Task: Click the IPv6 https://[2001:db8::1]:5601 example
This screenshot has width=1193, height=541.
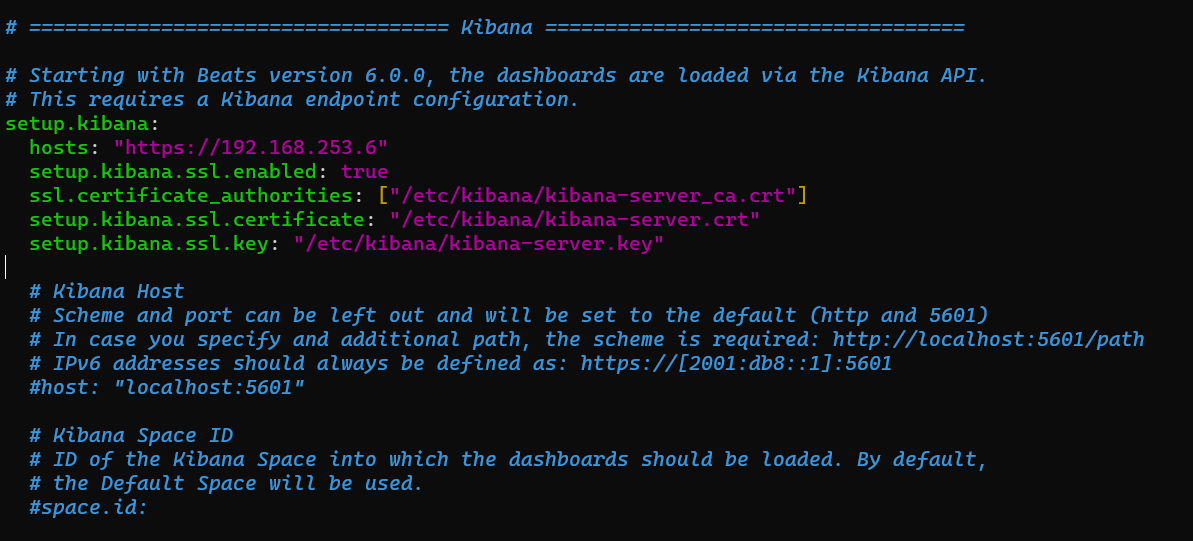Action: (736, 364)
